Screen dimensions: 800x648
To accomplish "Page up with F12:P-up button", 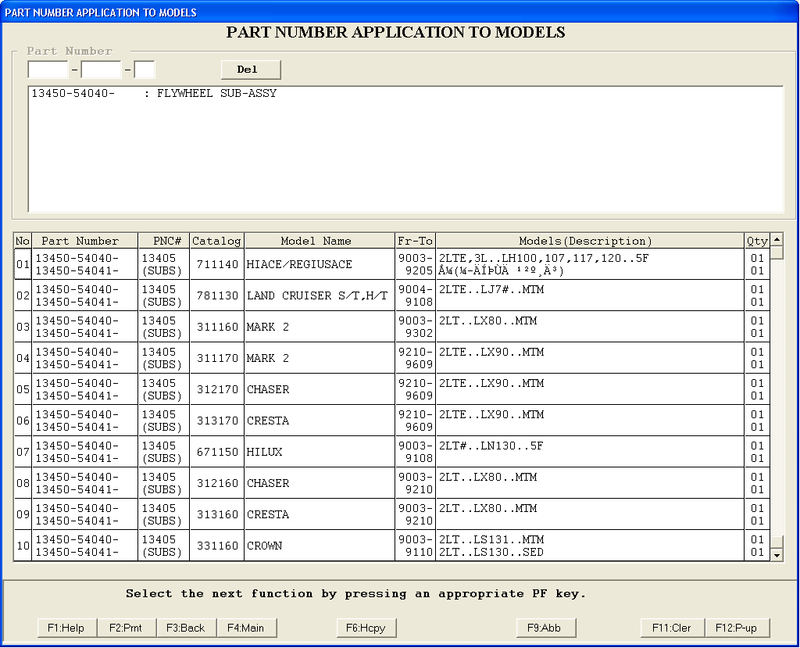I will (737, 628).
